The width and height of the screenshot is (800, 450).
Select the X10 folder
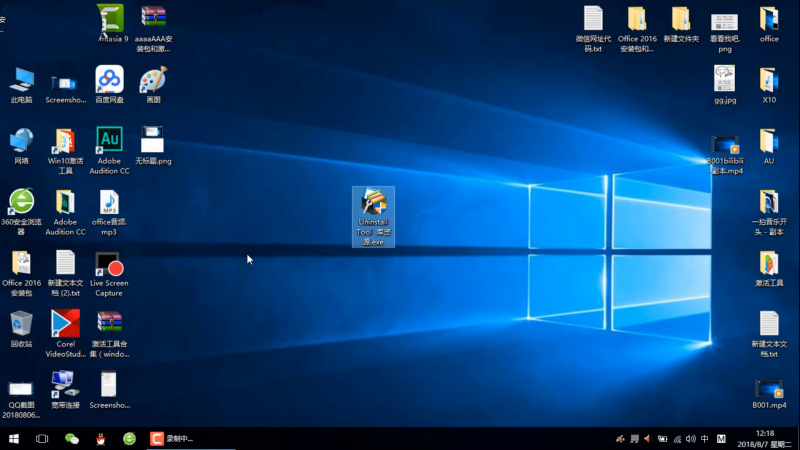pos(769,84)
